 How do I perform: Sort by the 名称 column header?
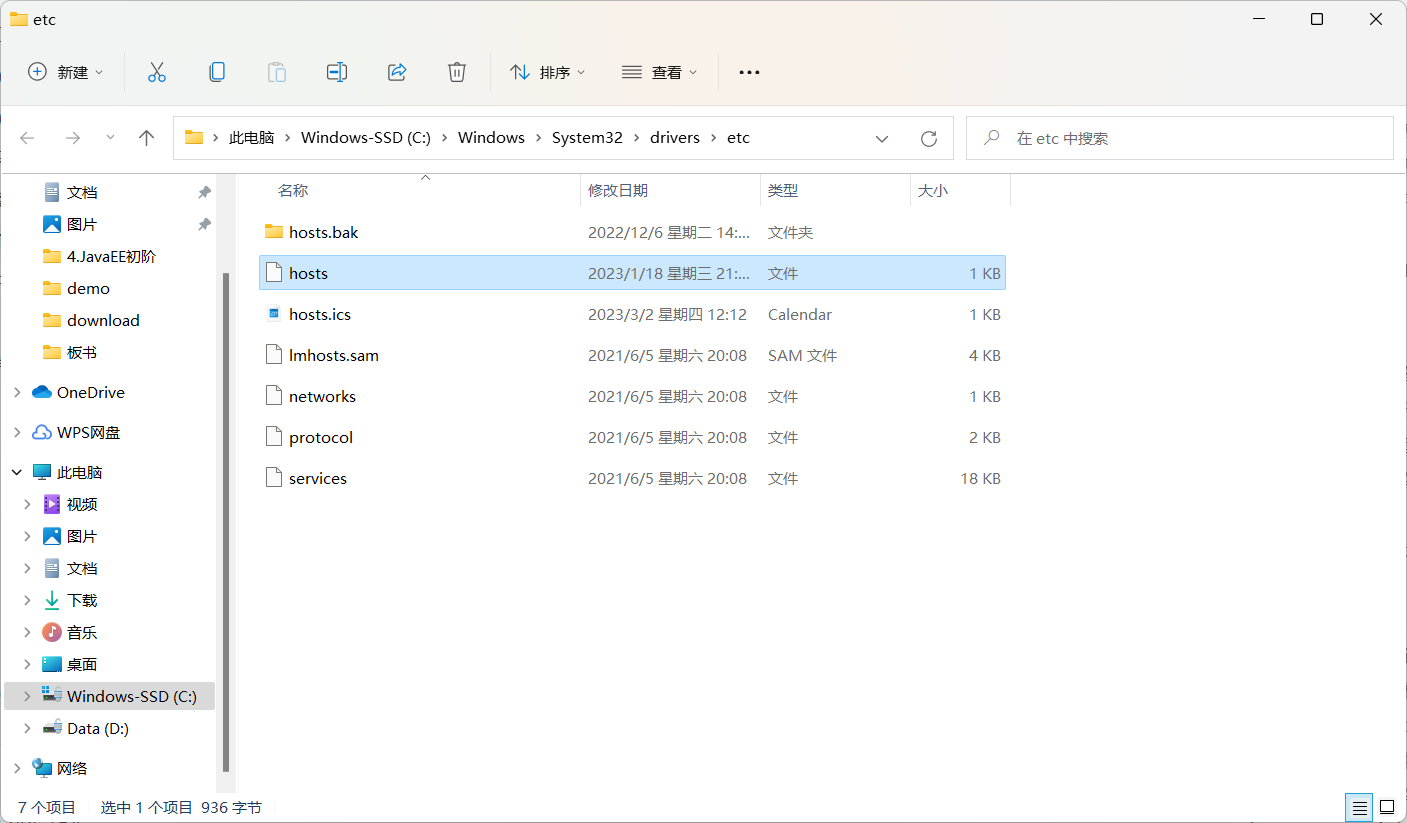293,190
